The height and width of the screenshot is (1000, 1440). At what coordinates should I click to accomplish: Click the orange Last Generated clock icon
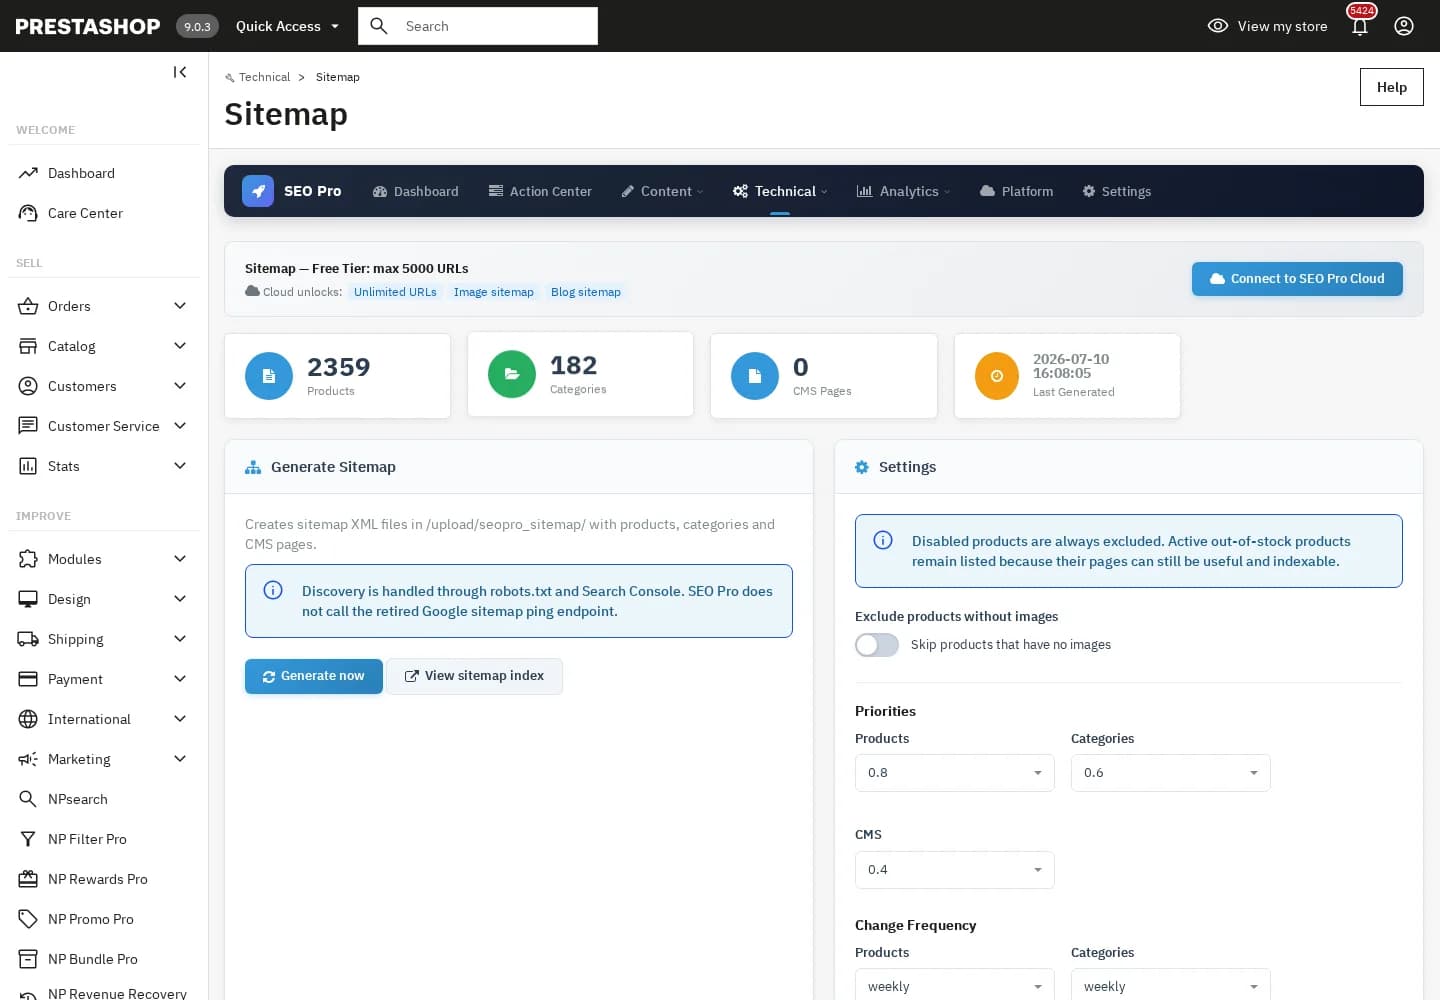(x=997, y=376)
